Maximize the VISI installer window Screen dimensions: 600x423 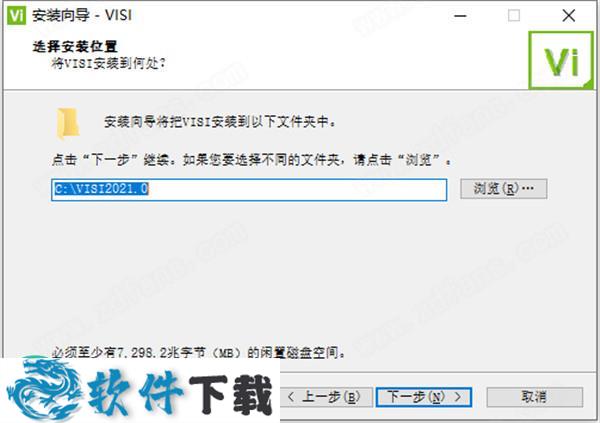coord(514,16)
